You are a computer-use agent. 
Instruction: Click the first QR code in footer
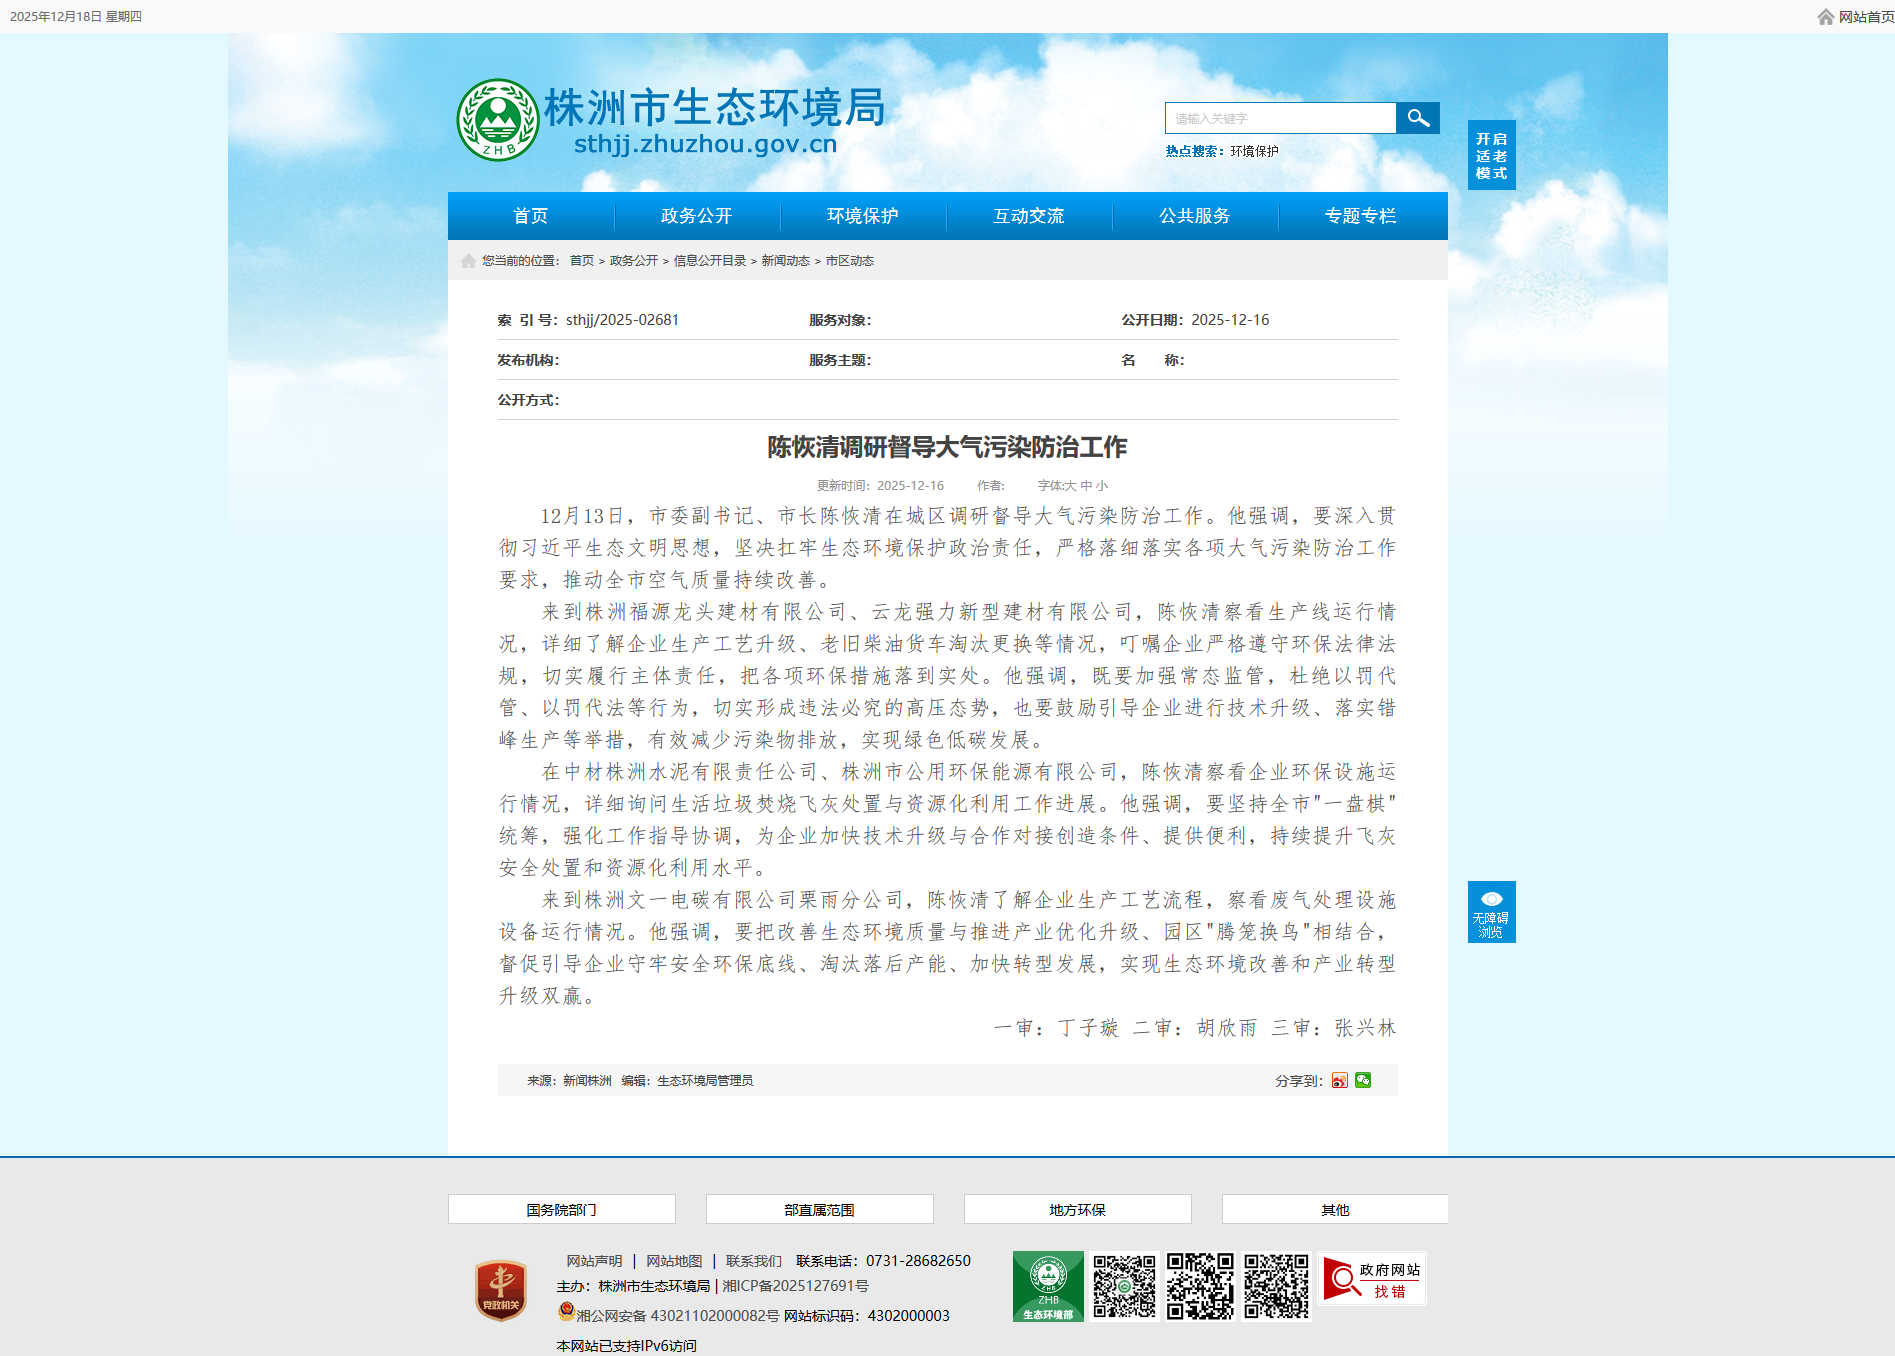pyautogui.click(x=1124, y=1286)
